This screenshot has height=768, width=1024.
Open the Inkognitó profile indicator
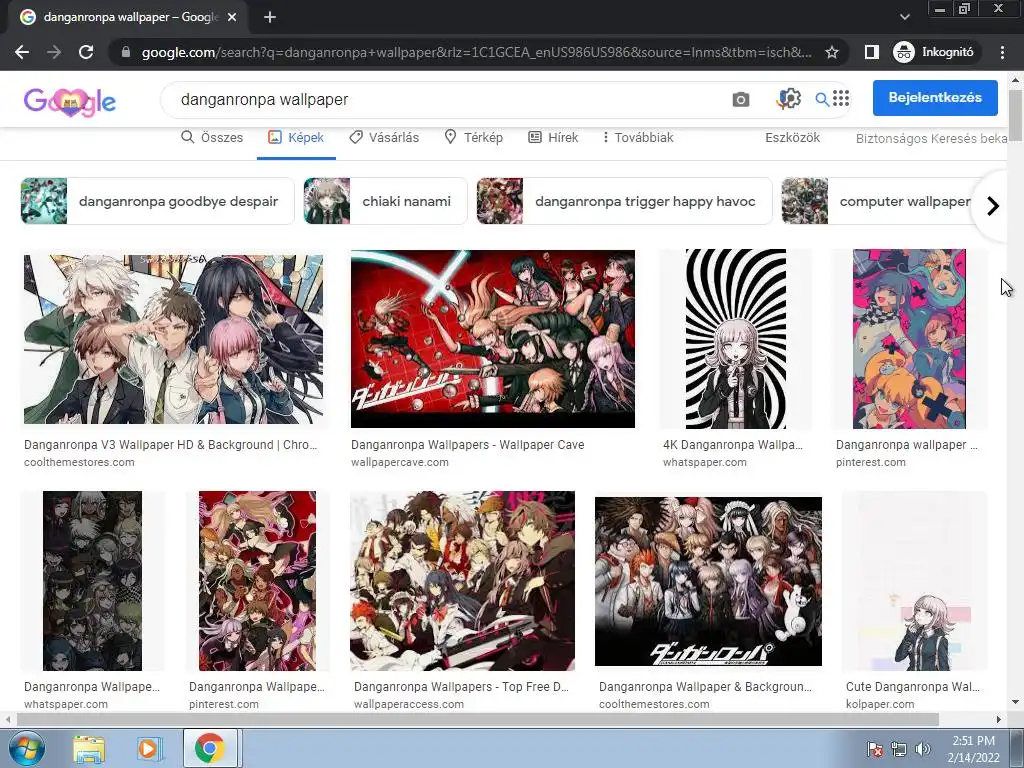(934, 52)
